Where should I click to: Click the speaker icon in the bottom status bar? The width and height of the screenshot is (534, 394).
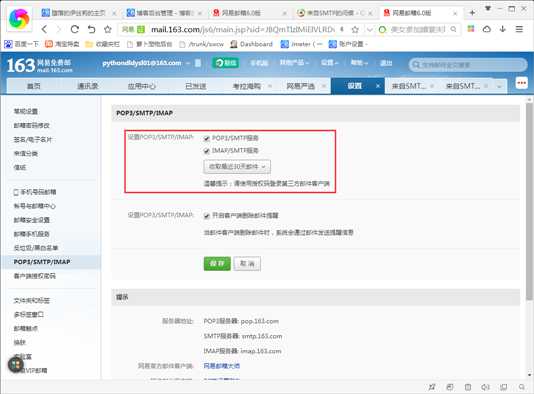point(485,387)
